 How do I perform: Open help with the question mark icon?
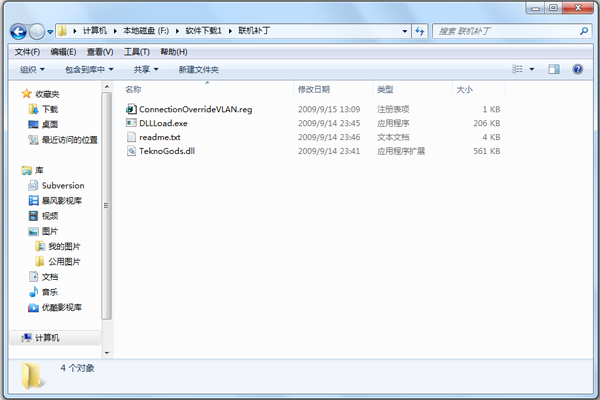tap(577, 69)
